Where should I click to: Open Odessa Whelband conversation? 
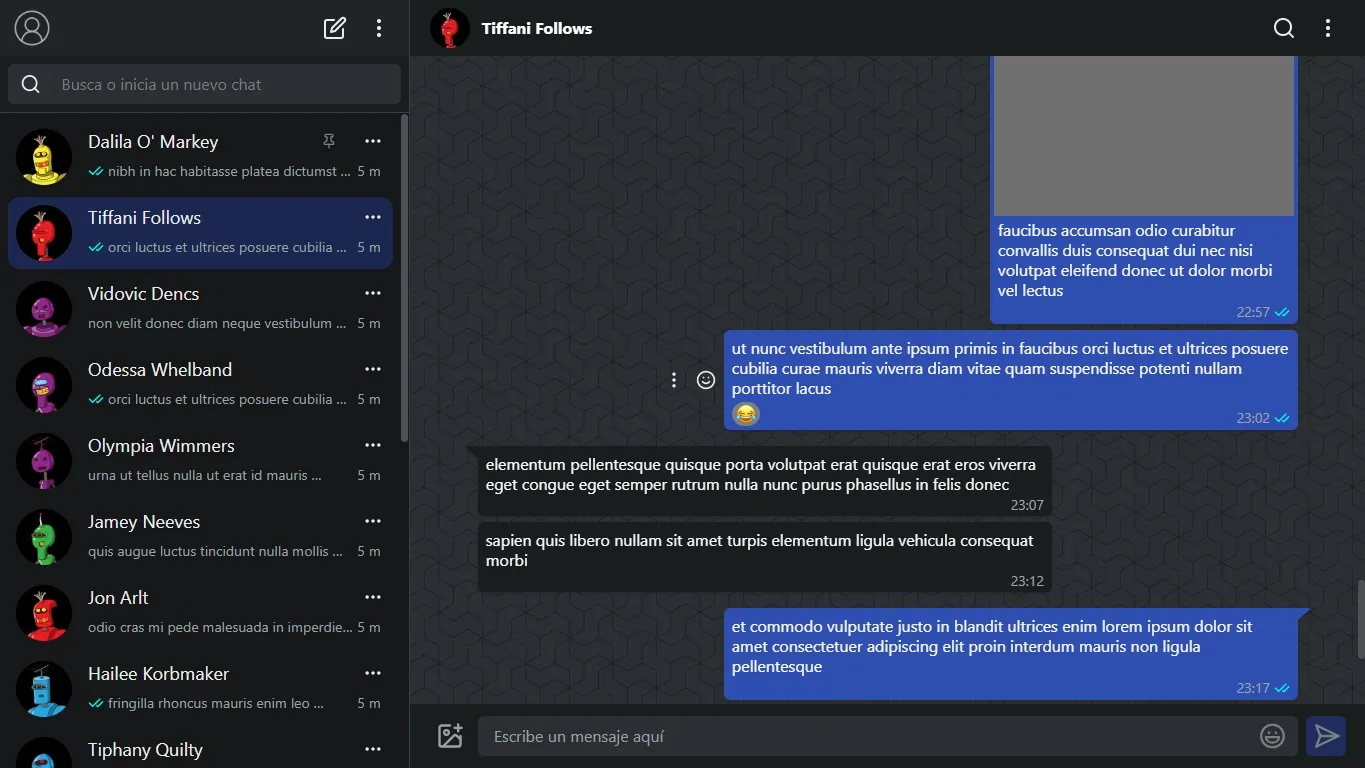point(200,385)
